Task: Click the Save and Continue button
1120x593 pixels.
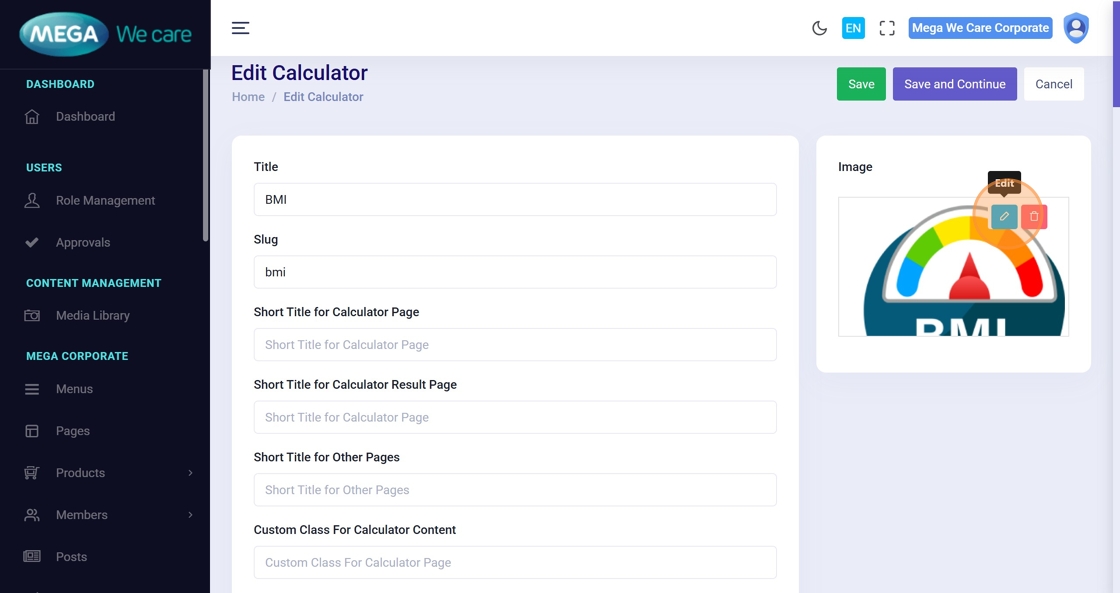Action: (x=954, y=84)
